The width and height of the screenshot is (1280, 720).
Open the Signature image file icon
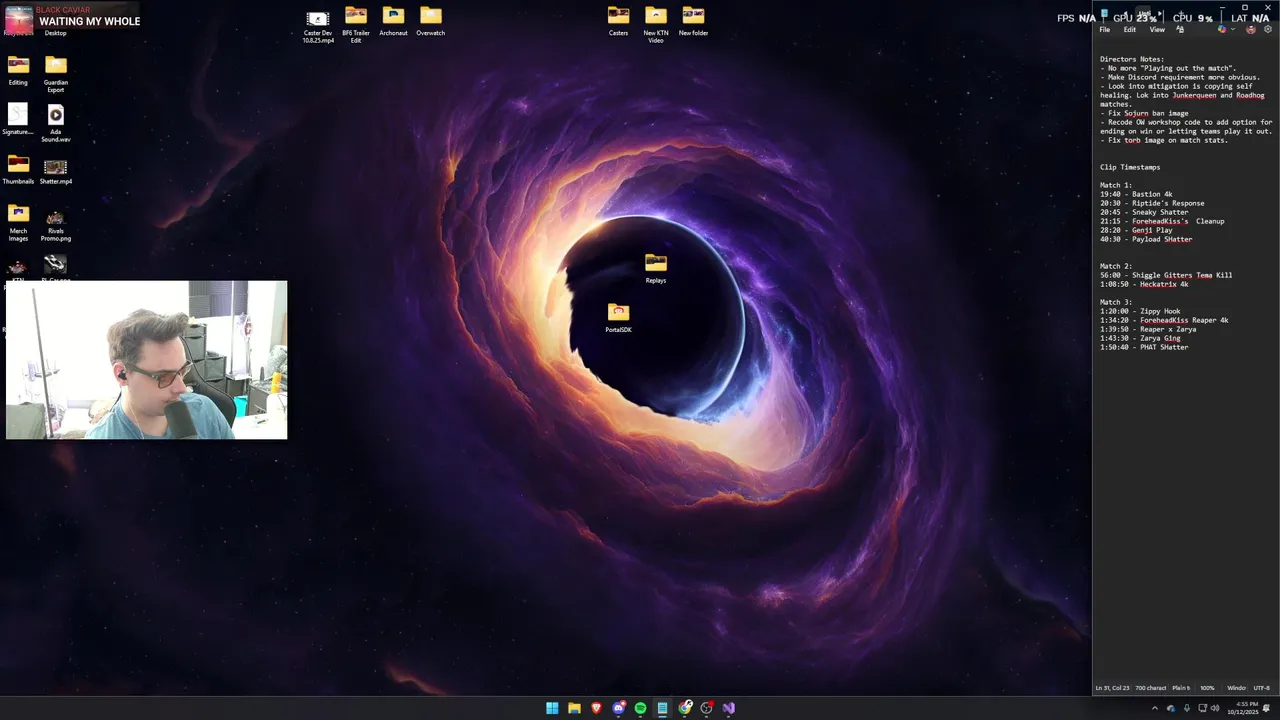18,120
